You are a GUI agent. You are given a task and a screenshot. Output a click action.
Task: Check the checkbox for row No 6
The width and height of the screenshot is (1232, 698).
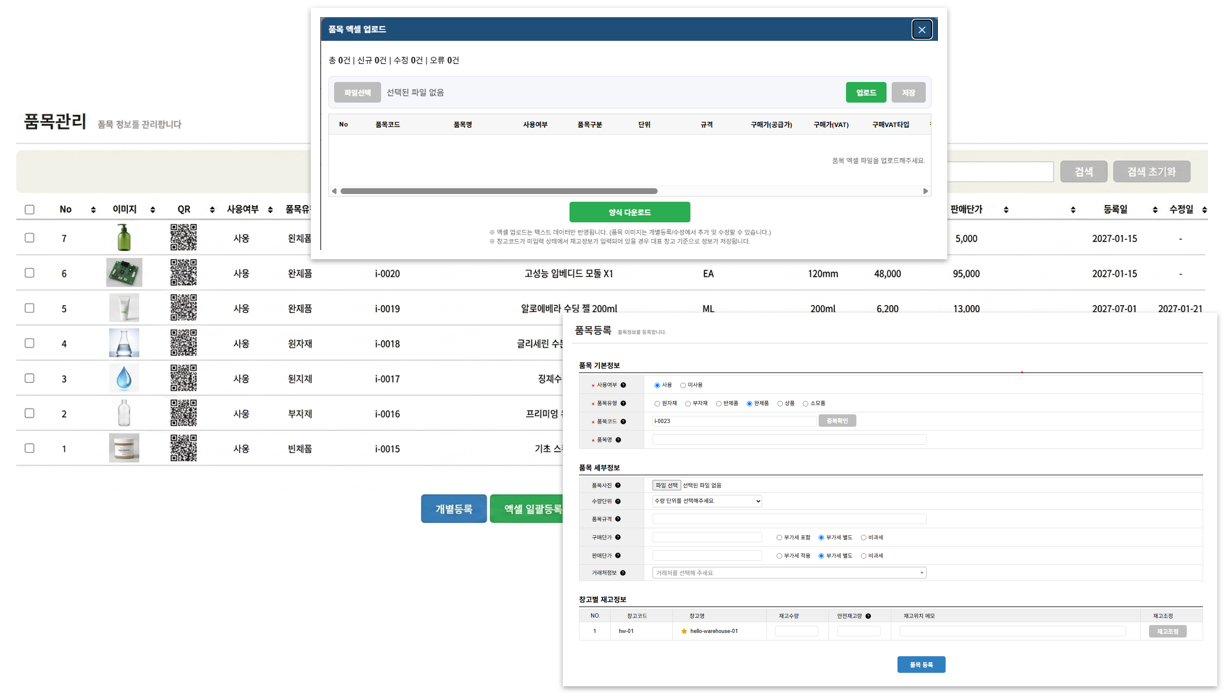point(29,273)
